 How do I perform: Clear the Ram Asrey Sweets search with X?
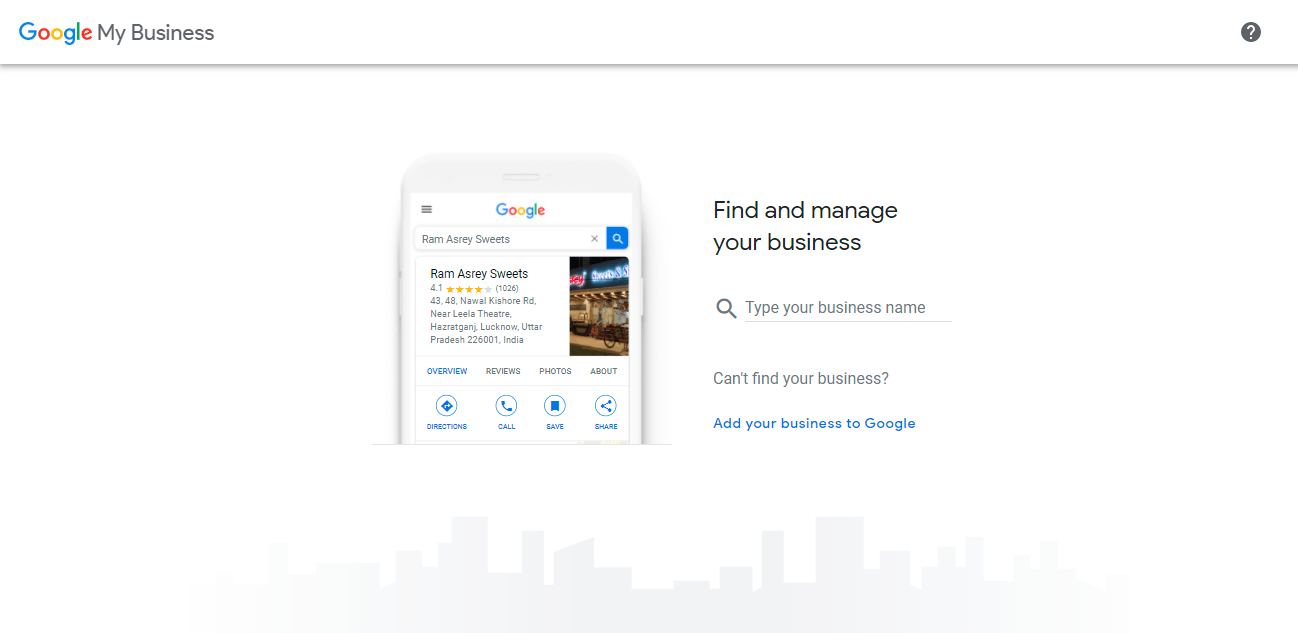pos(594,239)
